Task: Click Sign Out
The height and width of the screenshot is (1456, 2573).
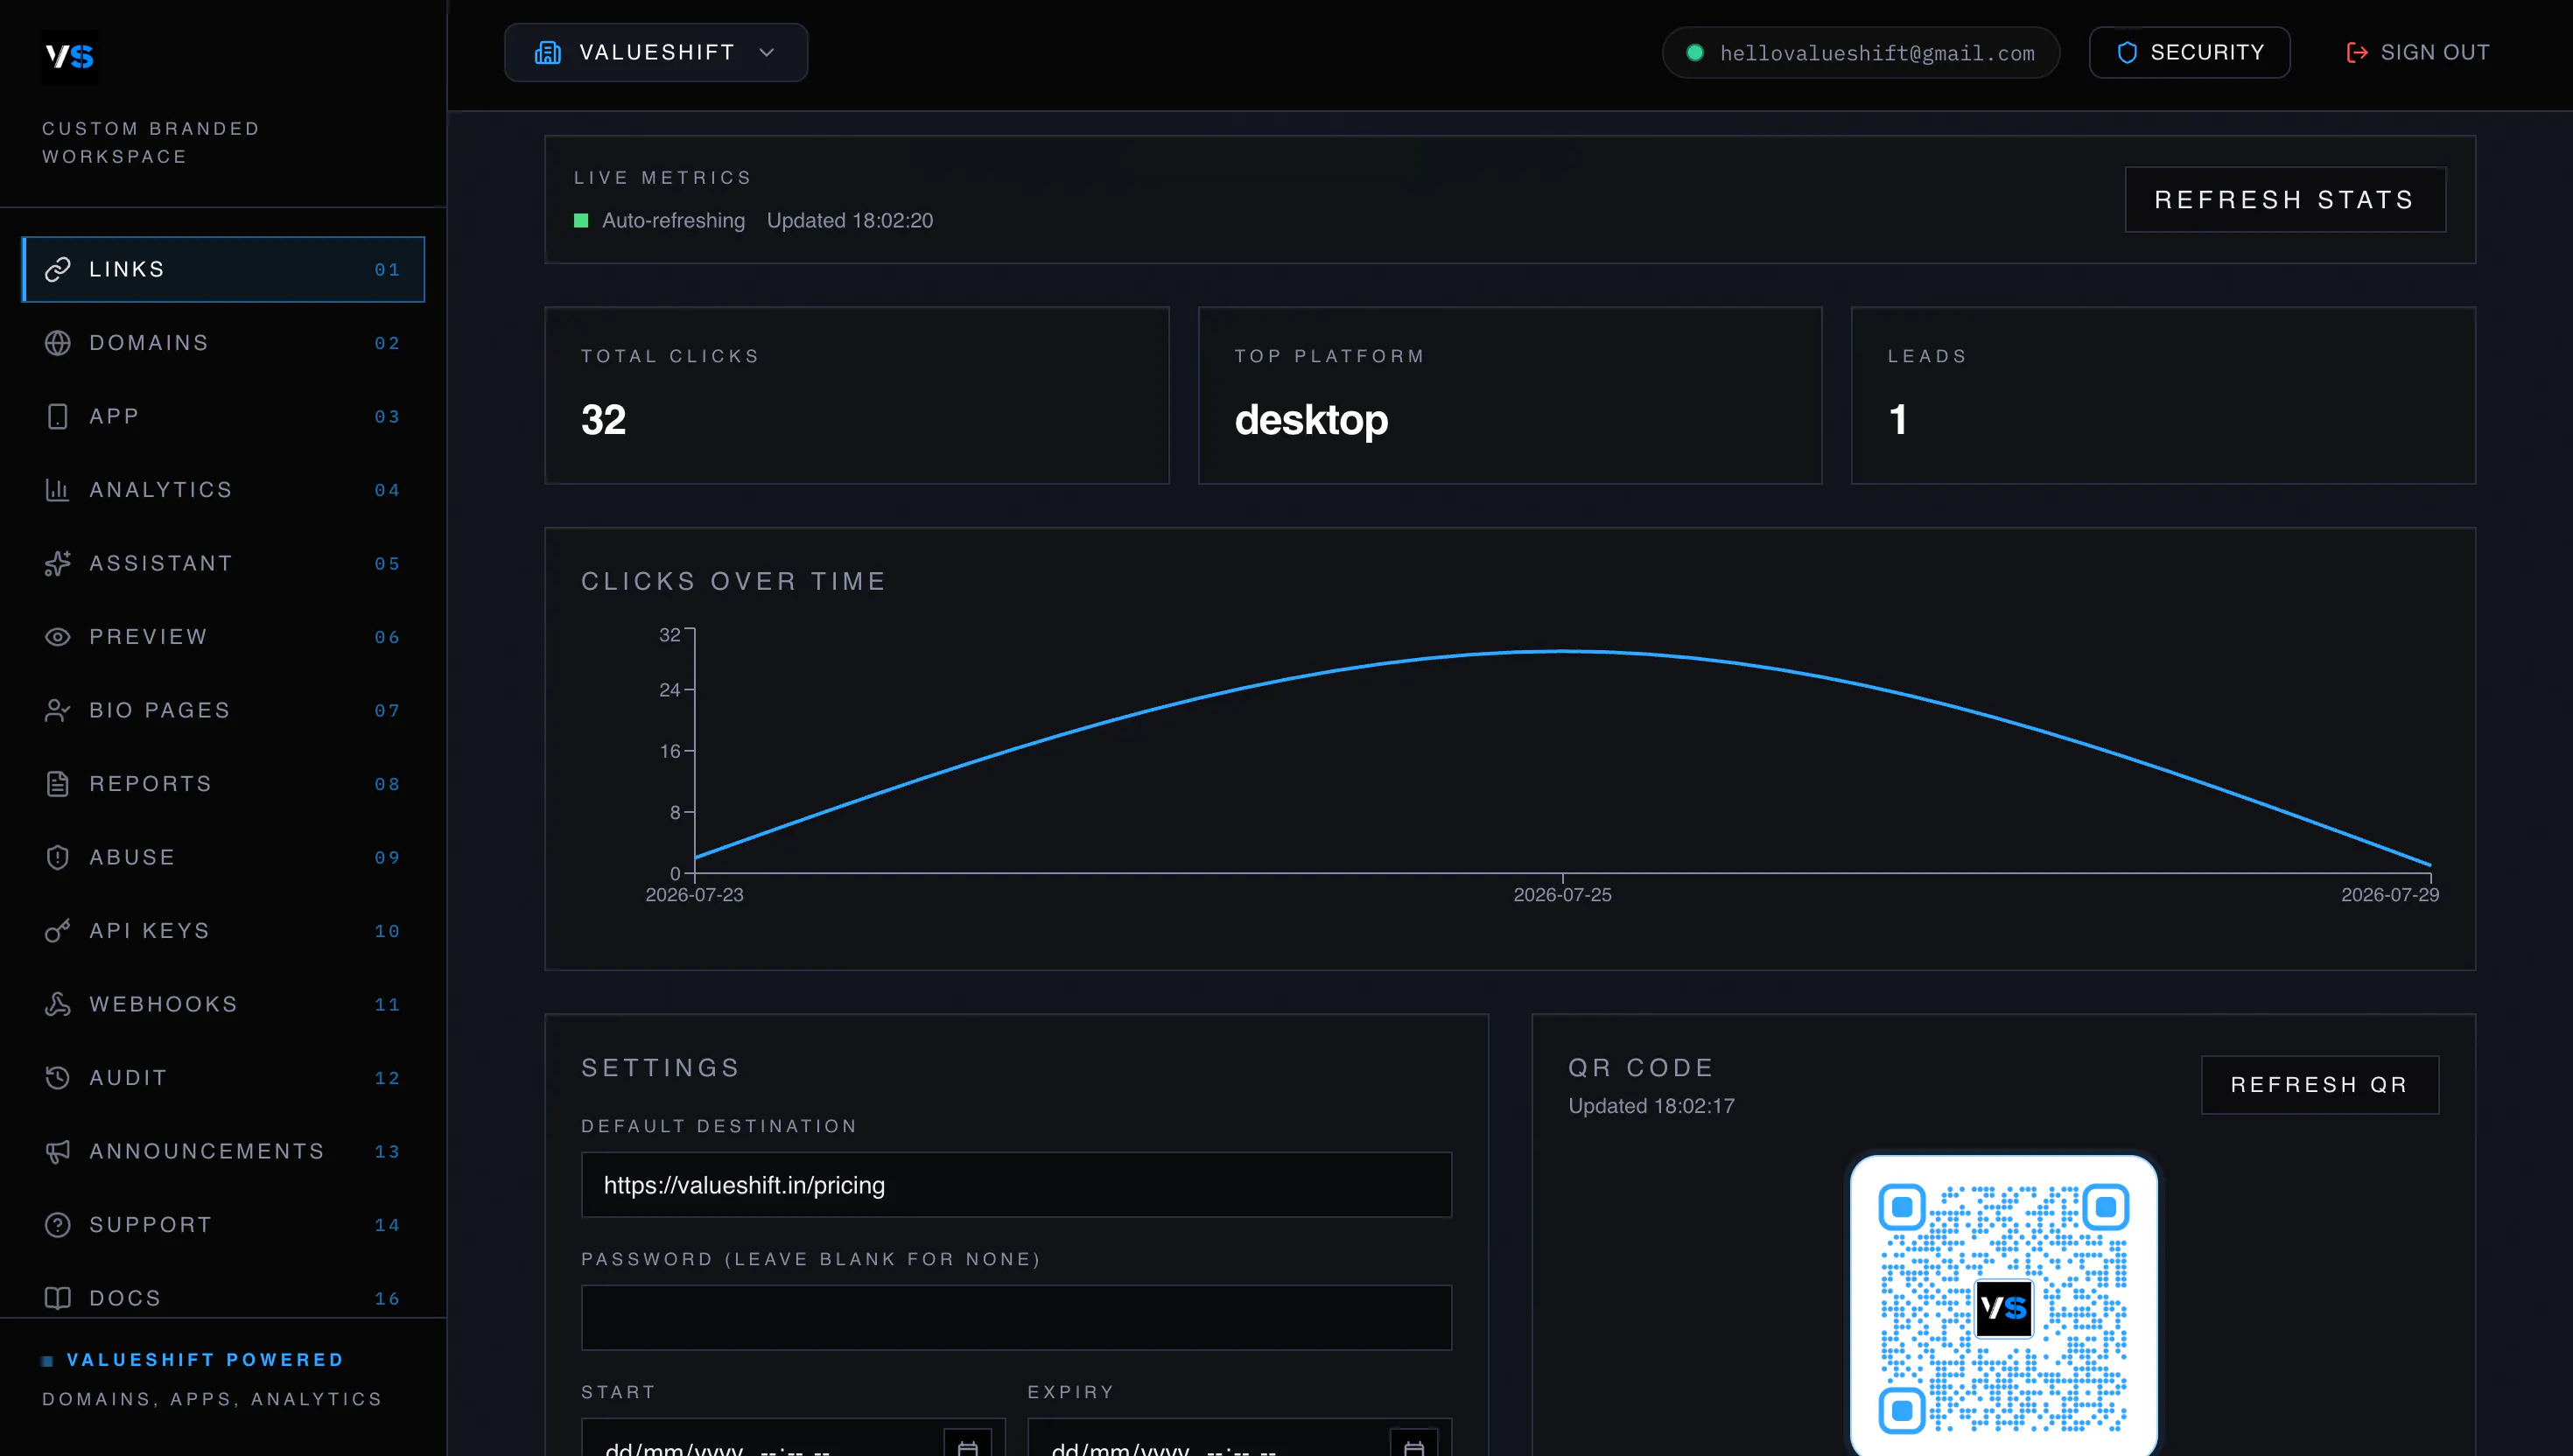Action: [2418, 52]
